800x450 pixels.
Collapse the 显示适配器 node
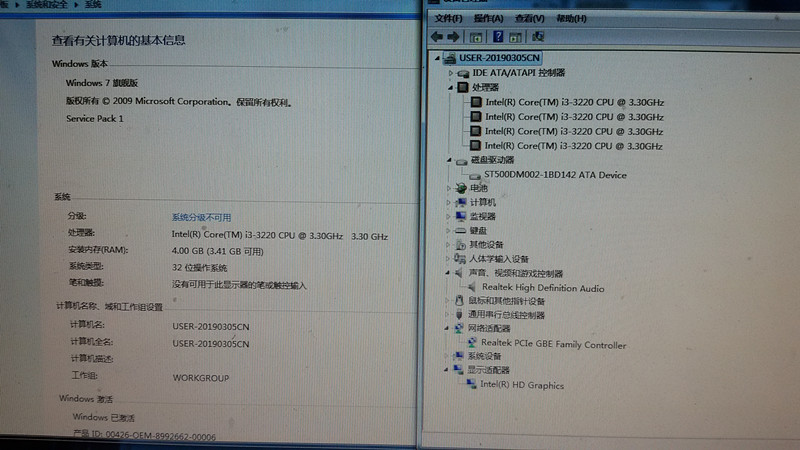[446, 370]
